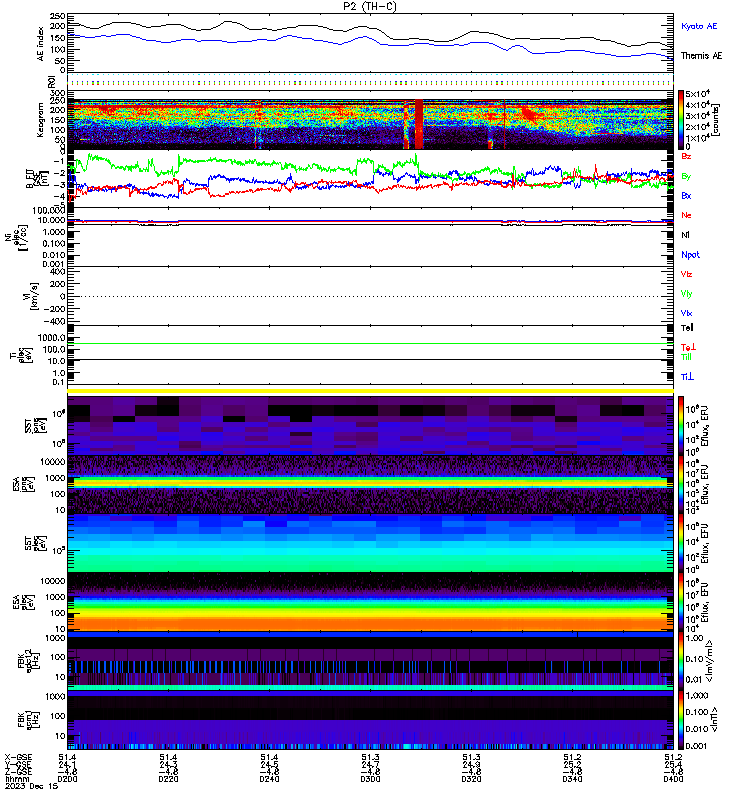This screenshot has height=800, width=750.
Task: Click the 'AE index' y-axis label
Action: [41, 44]
